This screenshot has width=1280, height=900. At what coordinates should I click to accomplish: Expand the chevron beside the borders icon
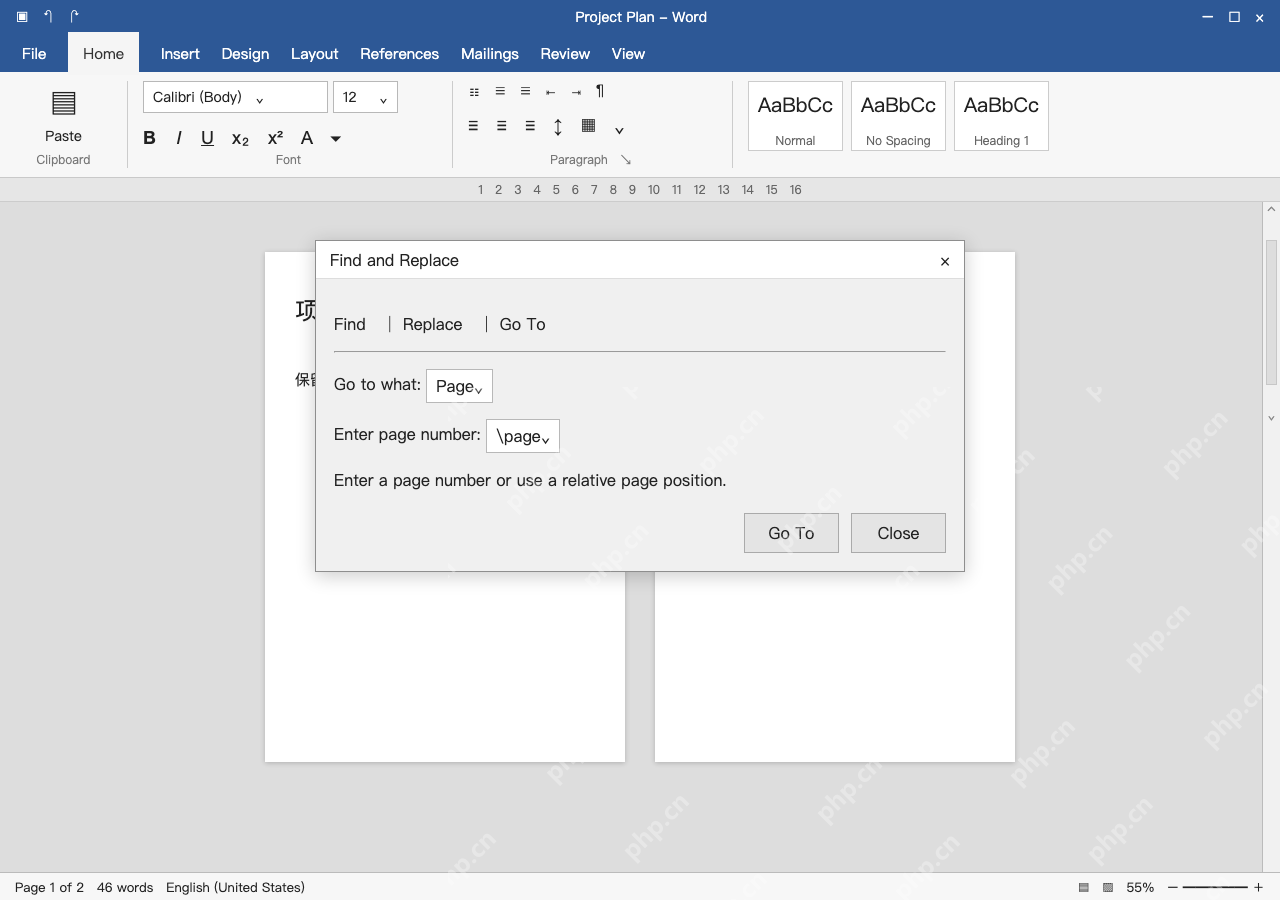(619, 130)
